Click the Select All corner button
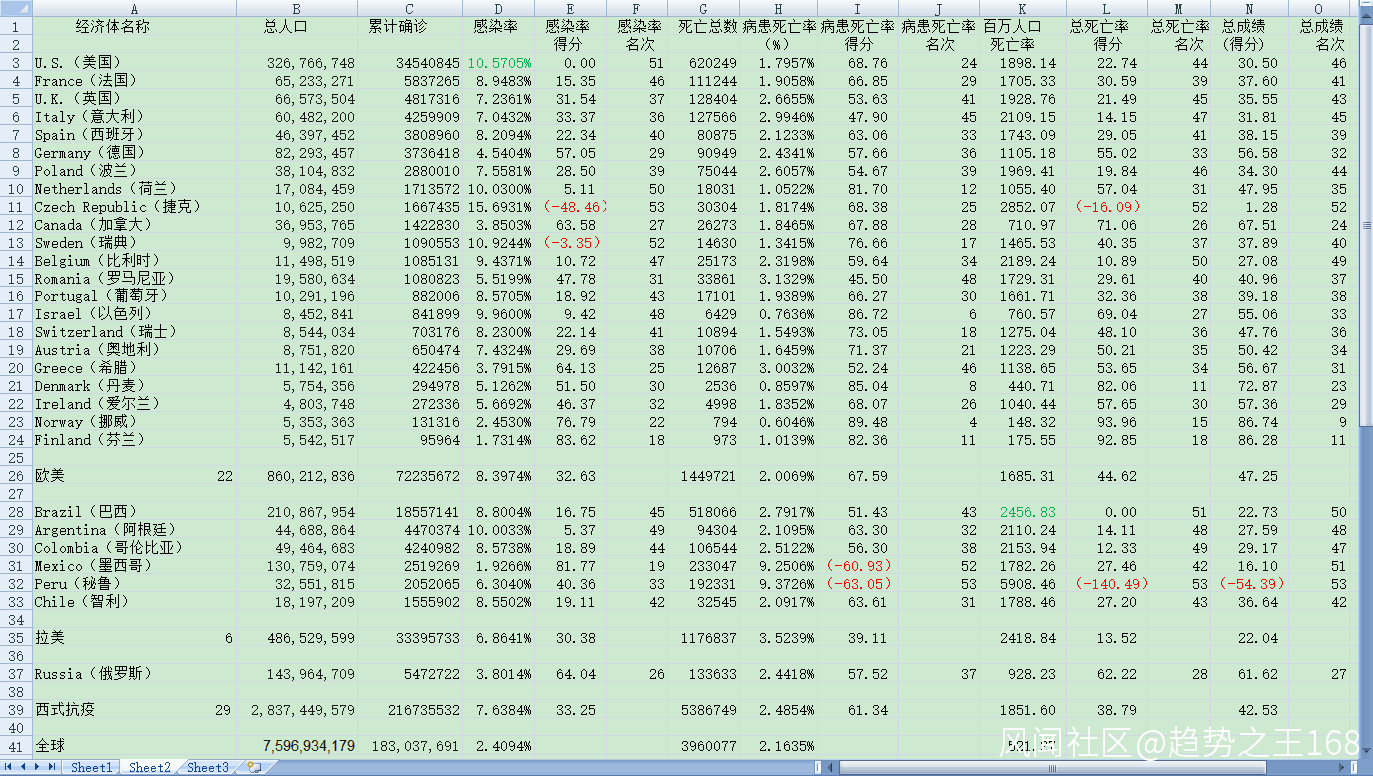This screenshot has height=776, width=1373. 15,8
